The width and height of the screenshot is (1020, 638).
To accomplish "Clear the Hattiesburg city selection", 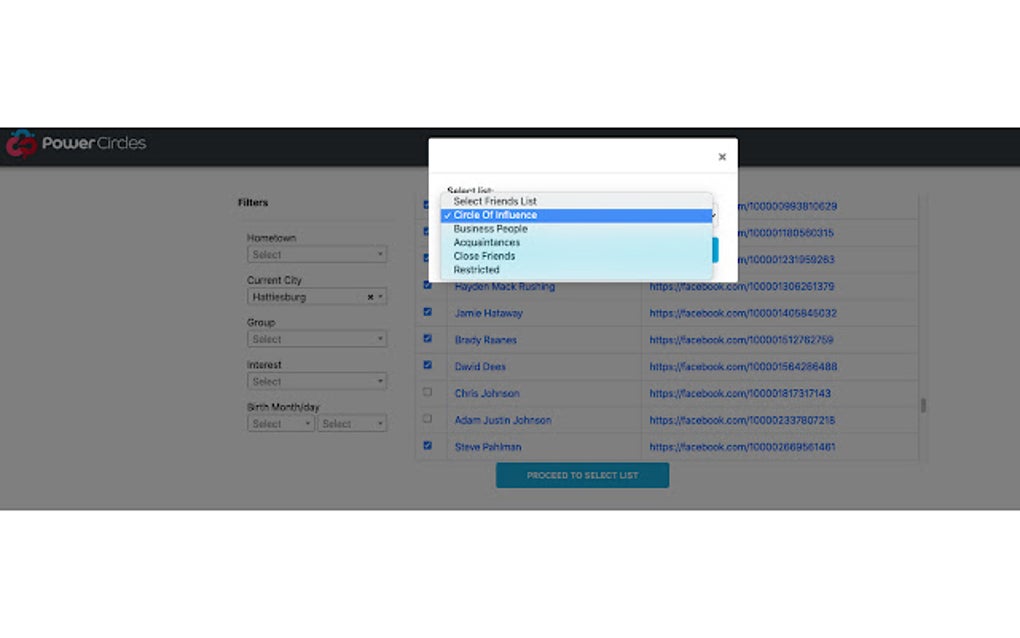I will click(x=370, y=297).
